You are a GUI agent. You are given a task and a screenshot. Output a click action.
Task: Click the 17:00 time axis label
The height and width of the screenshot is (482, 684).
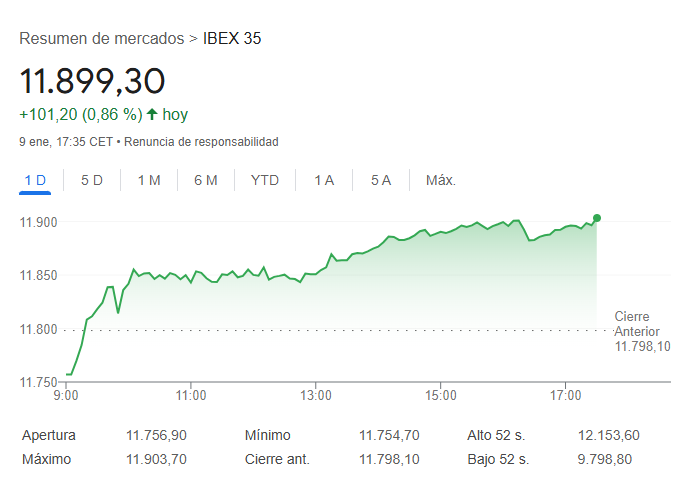(565, 394)
